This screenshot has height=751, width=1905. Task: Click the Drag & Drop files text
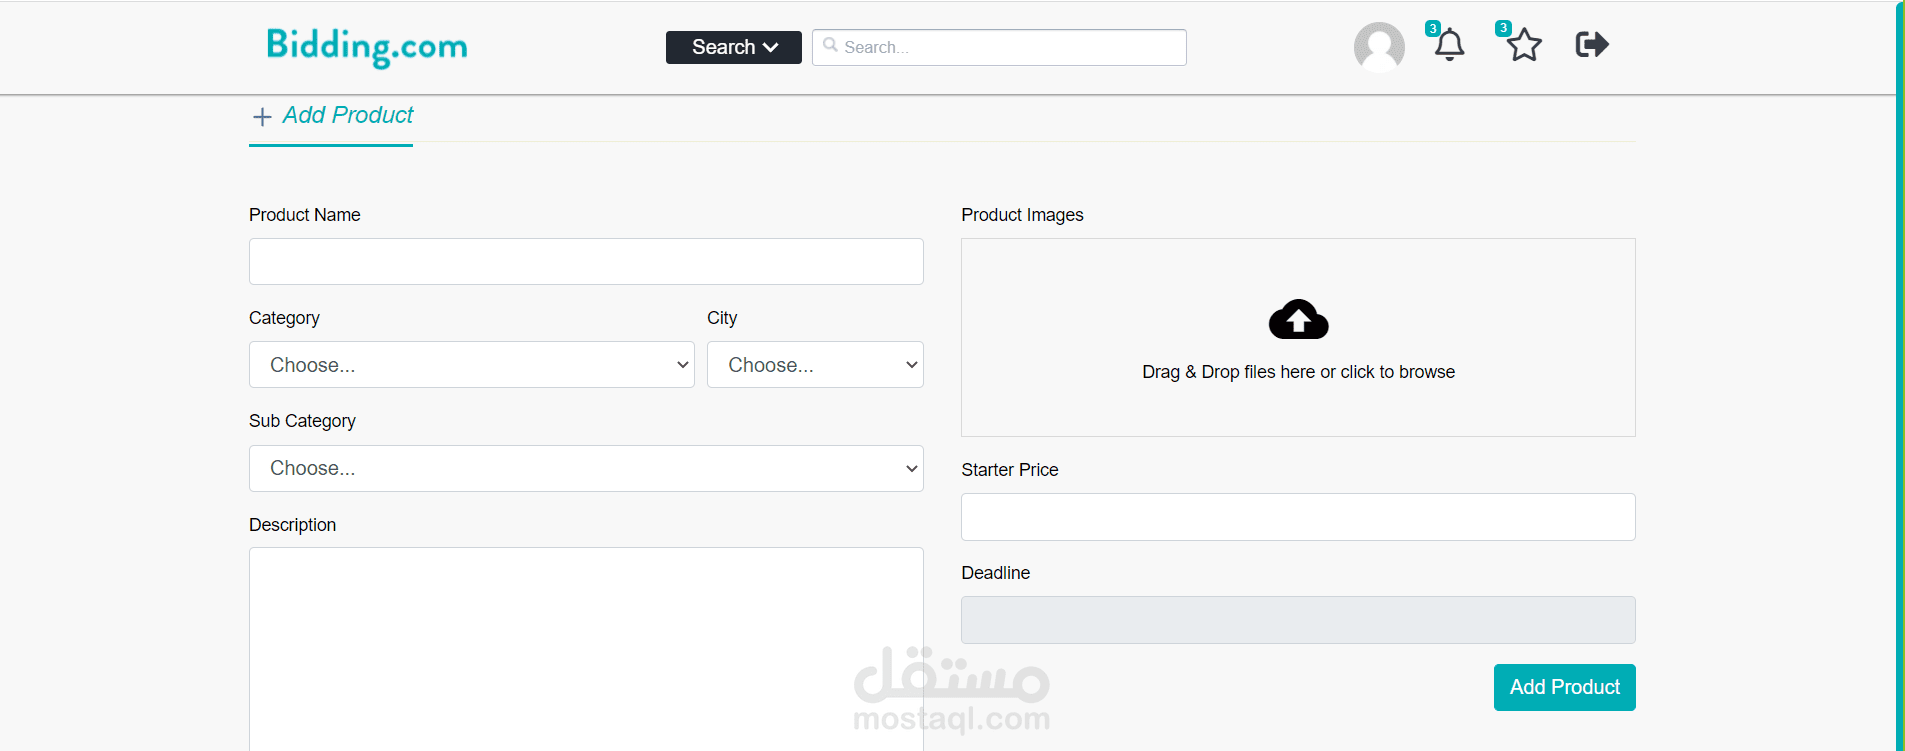1298,372
